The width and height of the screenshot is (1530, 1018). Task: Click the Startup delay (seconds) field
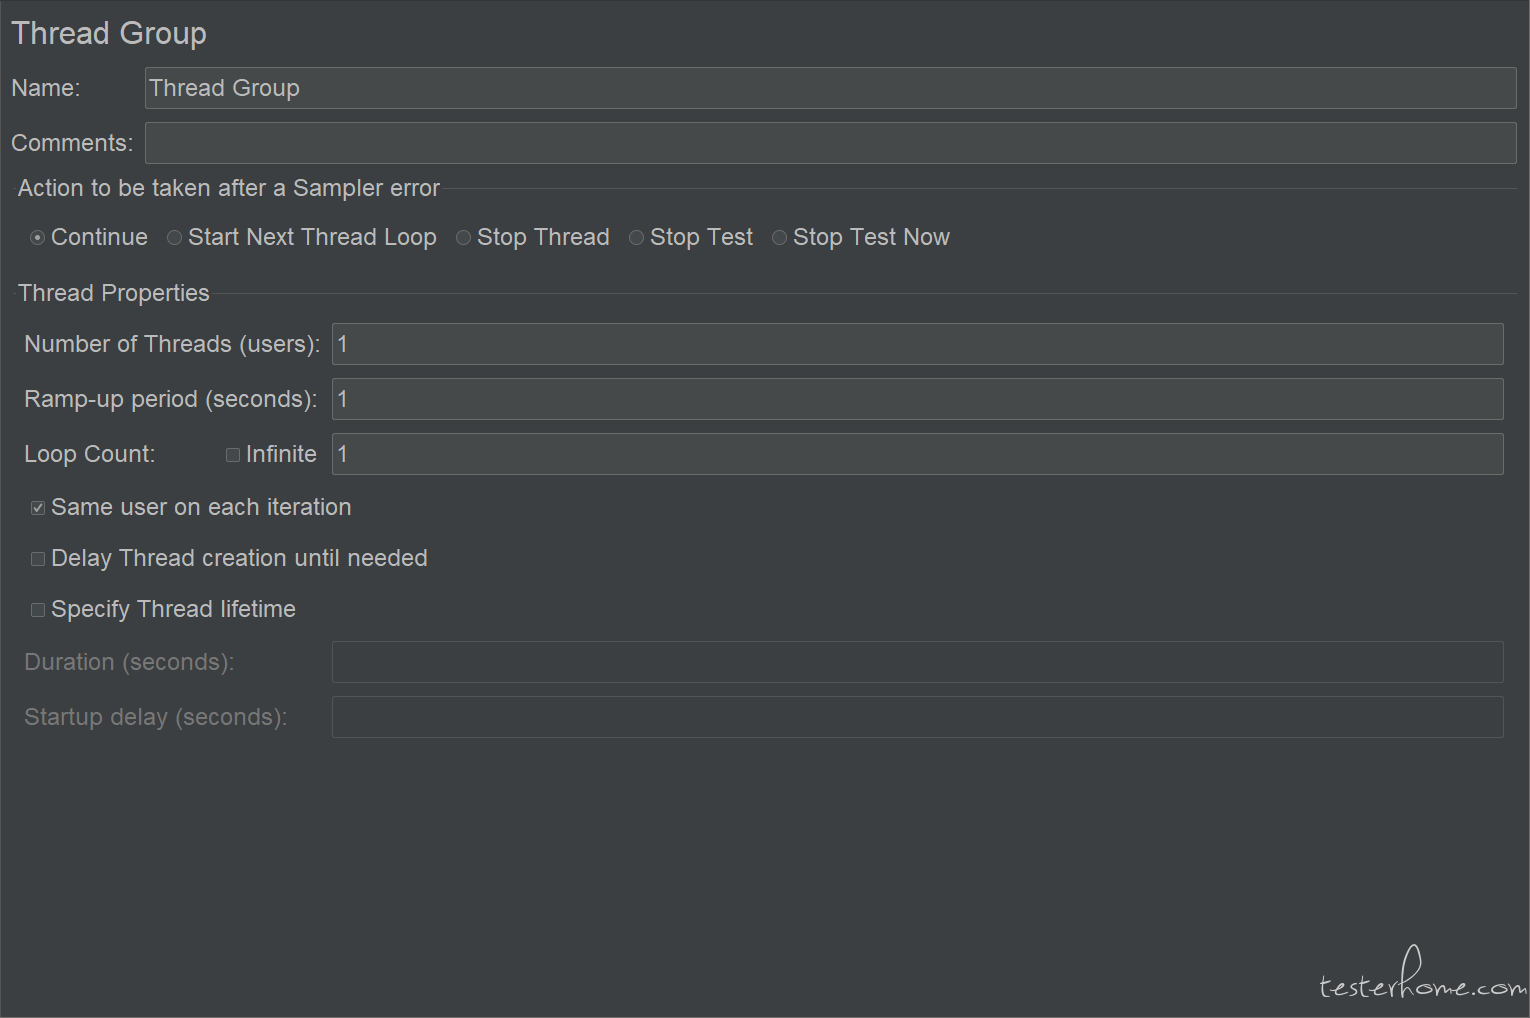(917, 717)
